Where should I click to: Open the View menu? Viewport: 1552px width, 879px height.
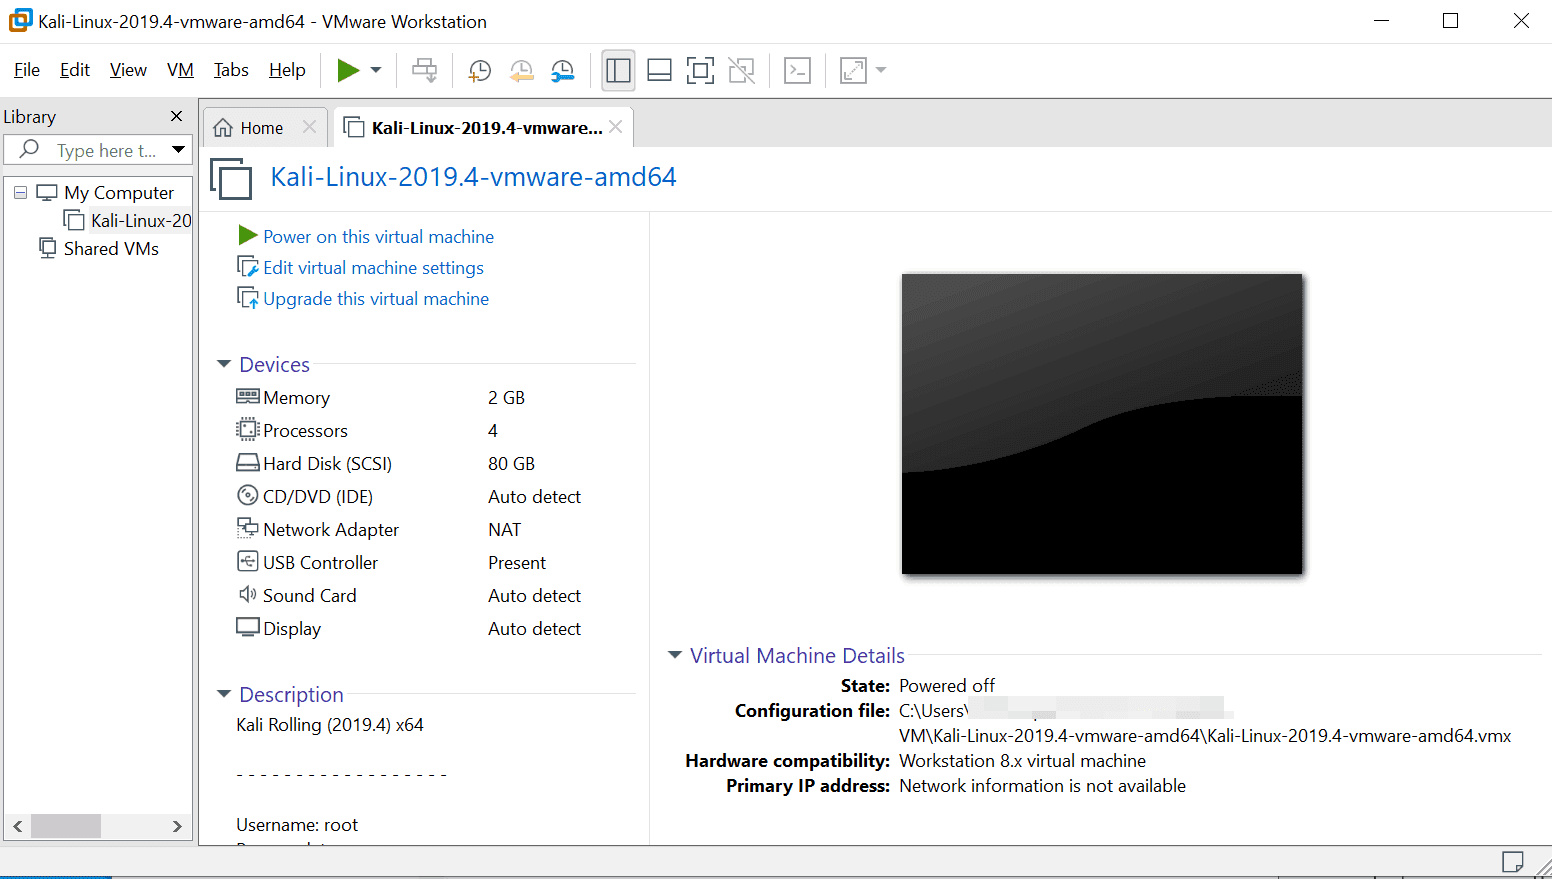point(128,70)
